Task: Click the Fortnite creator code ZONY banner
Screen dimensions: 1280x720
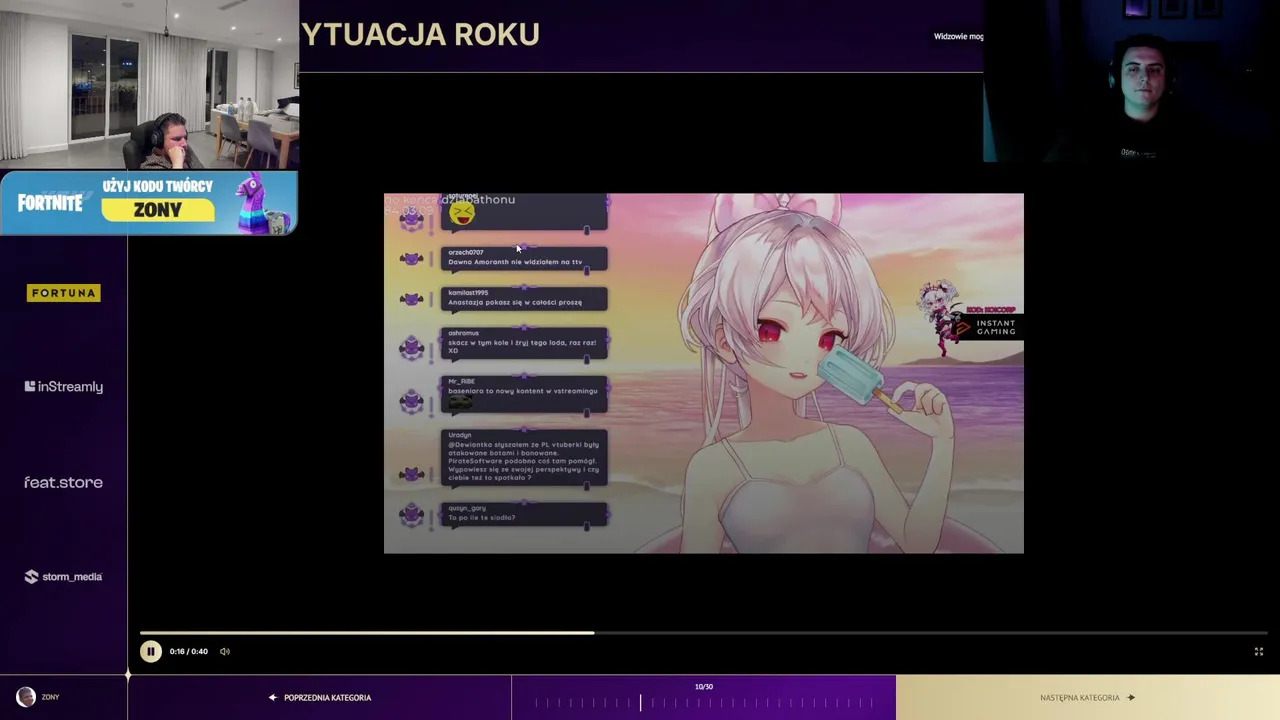Action: click(x=149, y=203)
